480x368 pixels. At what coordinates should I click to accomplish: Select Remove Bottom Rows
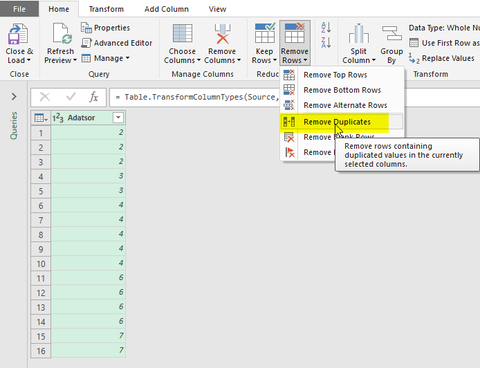pos(342,90)
